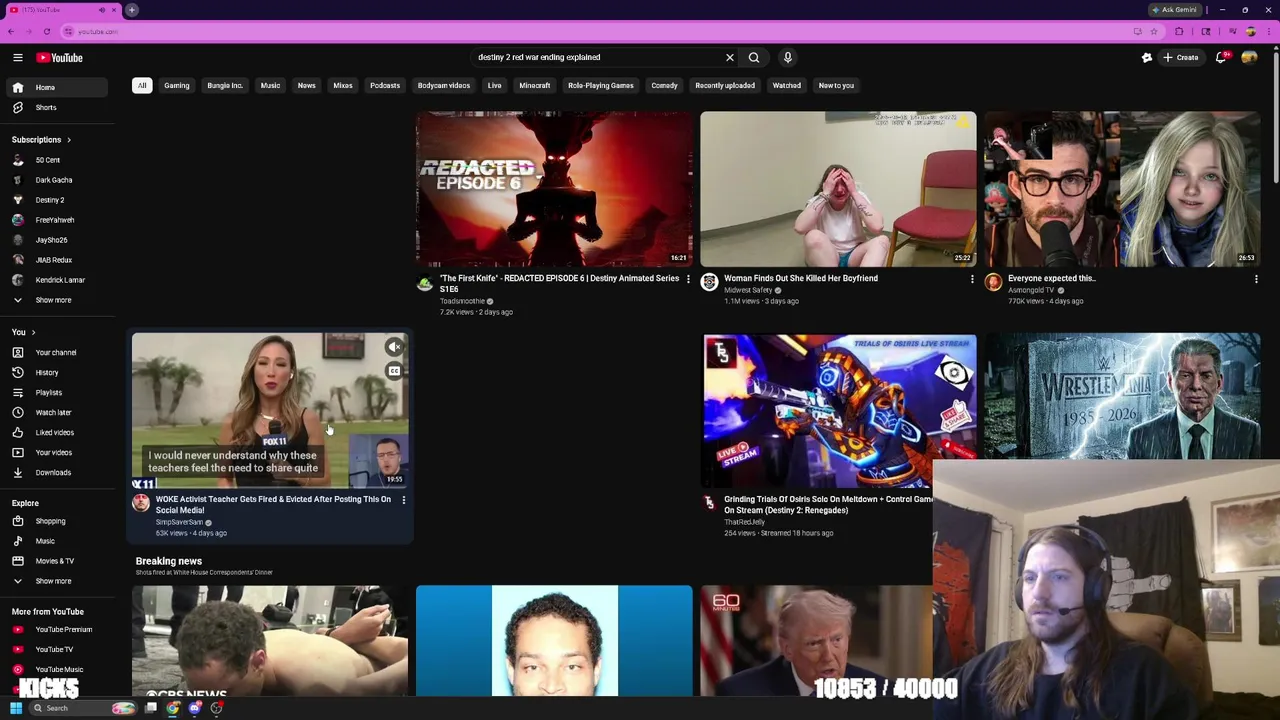
Task: Select the Recently uploaded filter chip
Action: tap(725, 86)
